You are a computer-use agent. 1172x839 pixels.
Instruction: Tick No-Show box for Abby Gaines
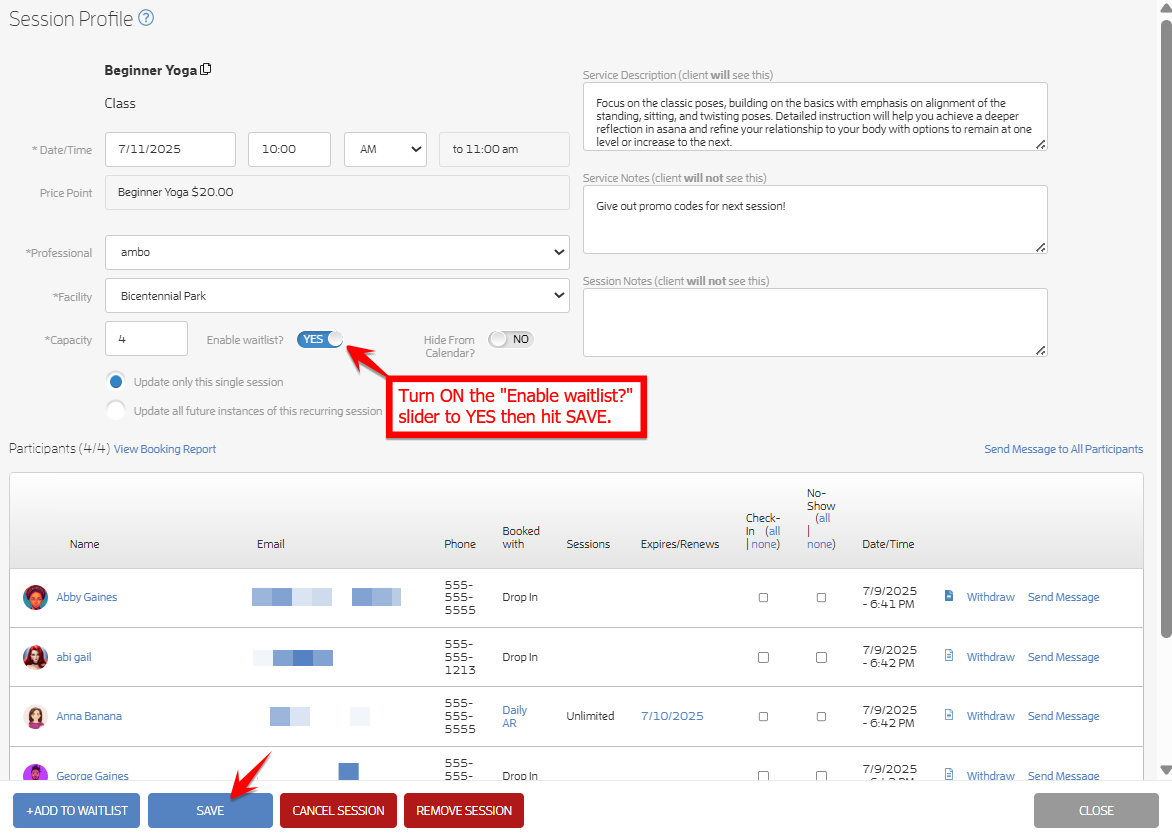click(x=821, y=597)
